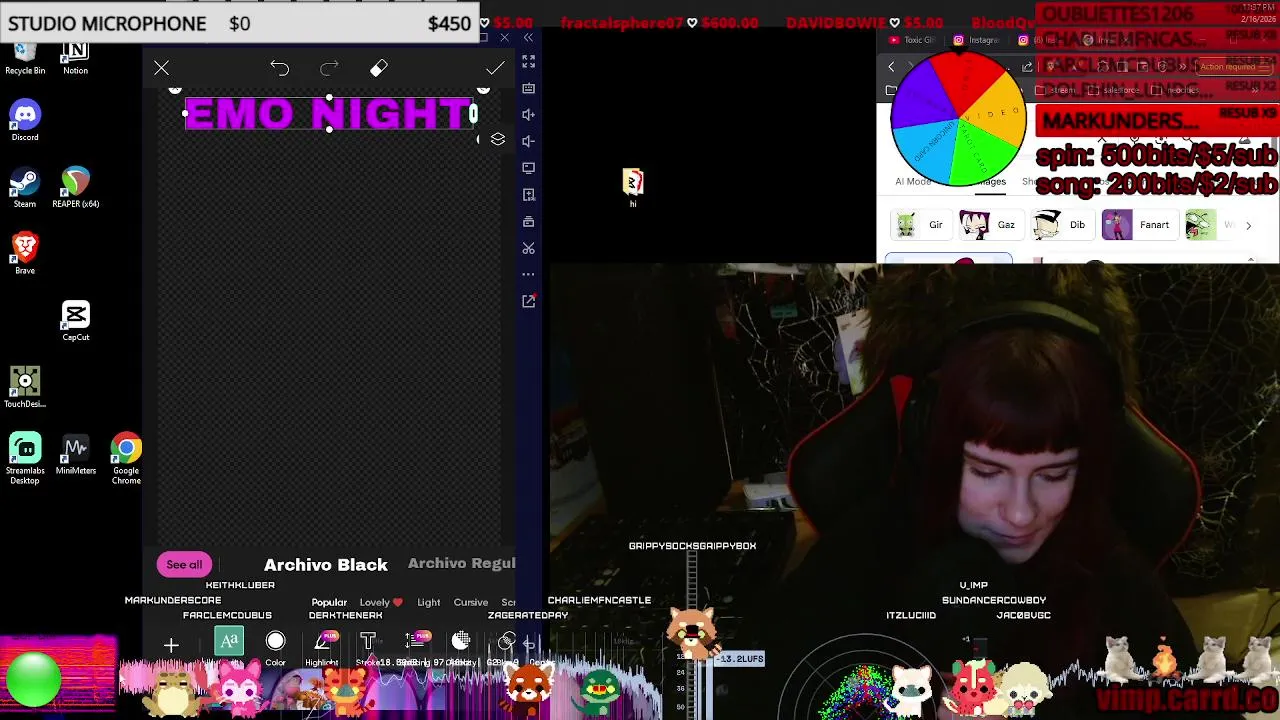Select the Aa font tool
1280x720 pixels.
click(229, 641)
